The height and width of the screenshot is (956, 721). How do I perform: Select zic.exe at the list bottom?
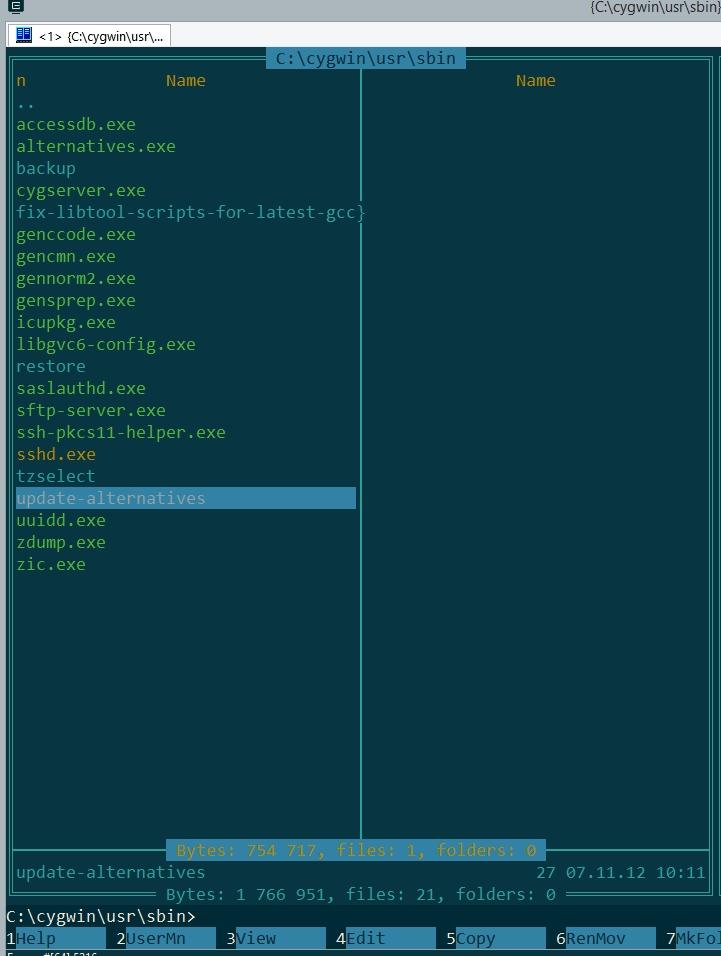tap(51, 564)
